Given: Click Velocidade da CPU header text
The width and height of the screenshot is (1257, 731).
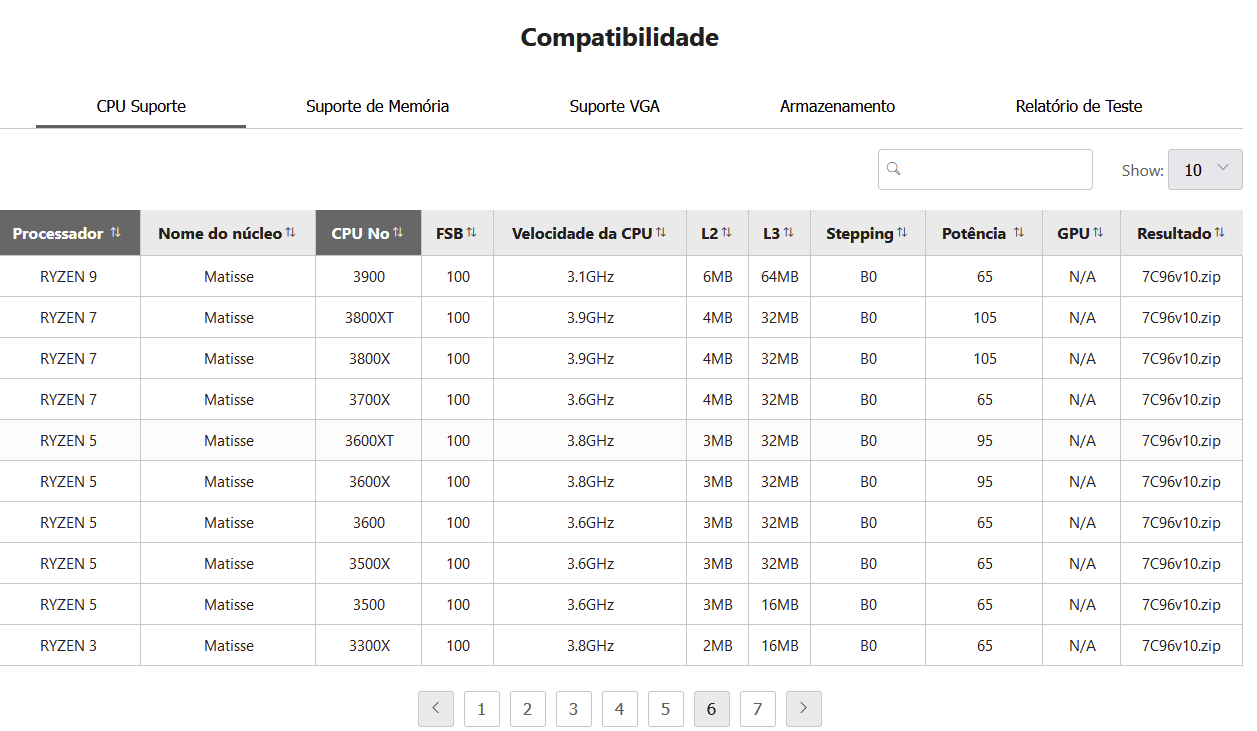Looking at the screenshot, I should (581, 233).
